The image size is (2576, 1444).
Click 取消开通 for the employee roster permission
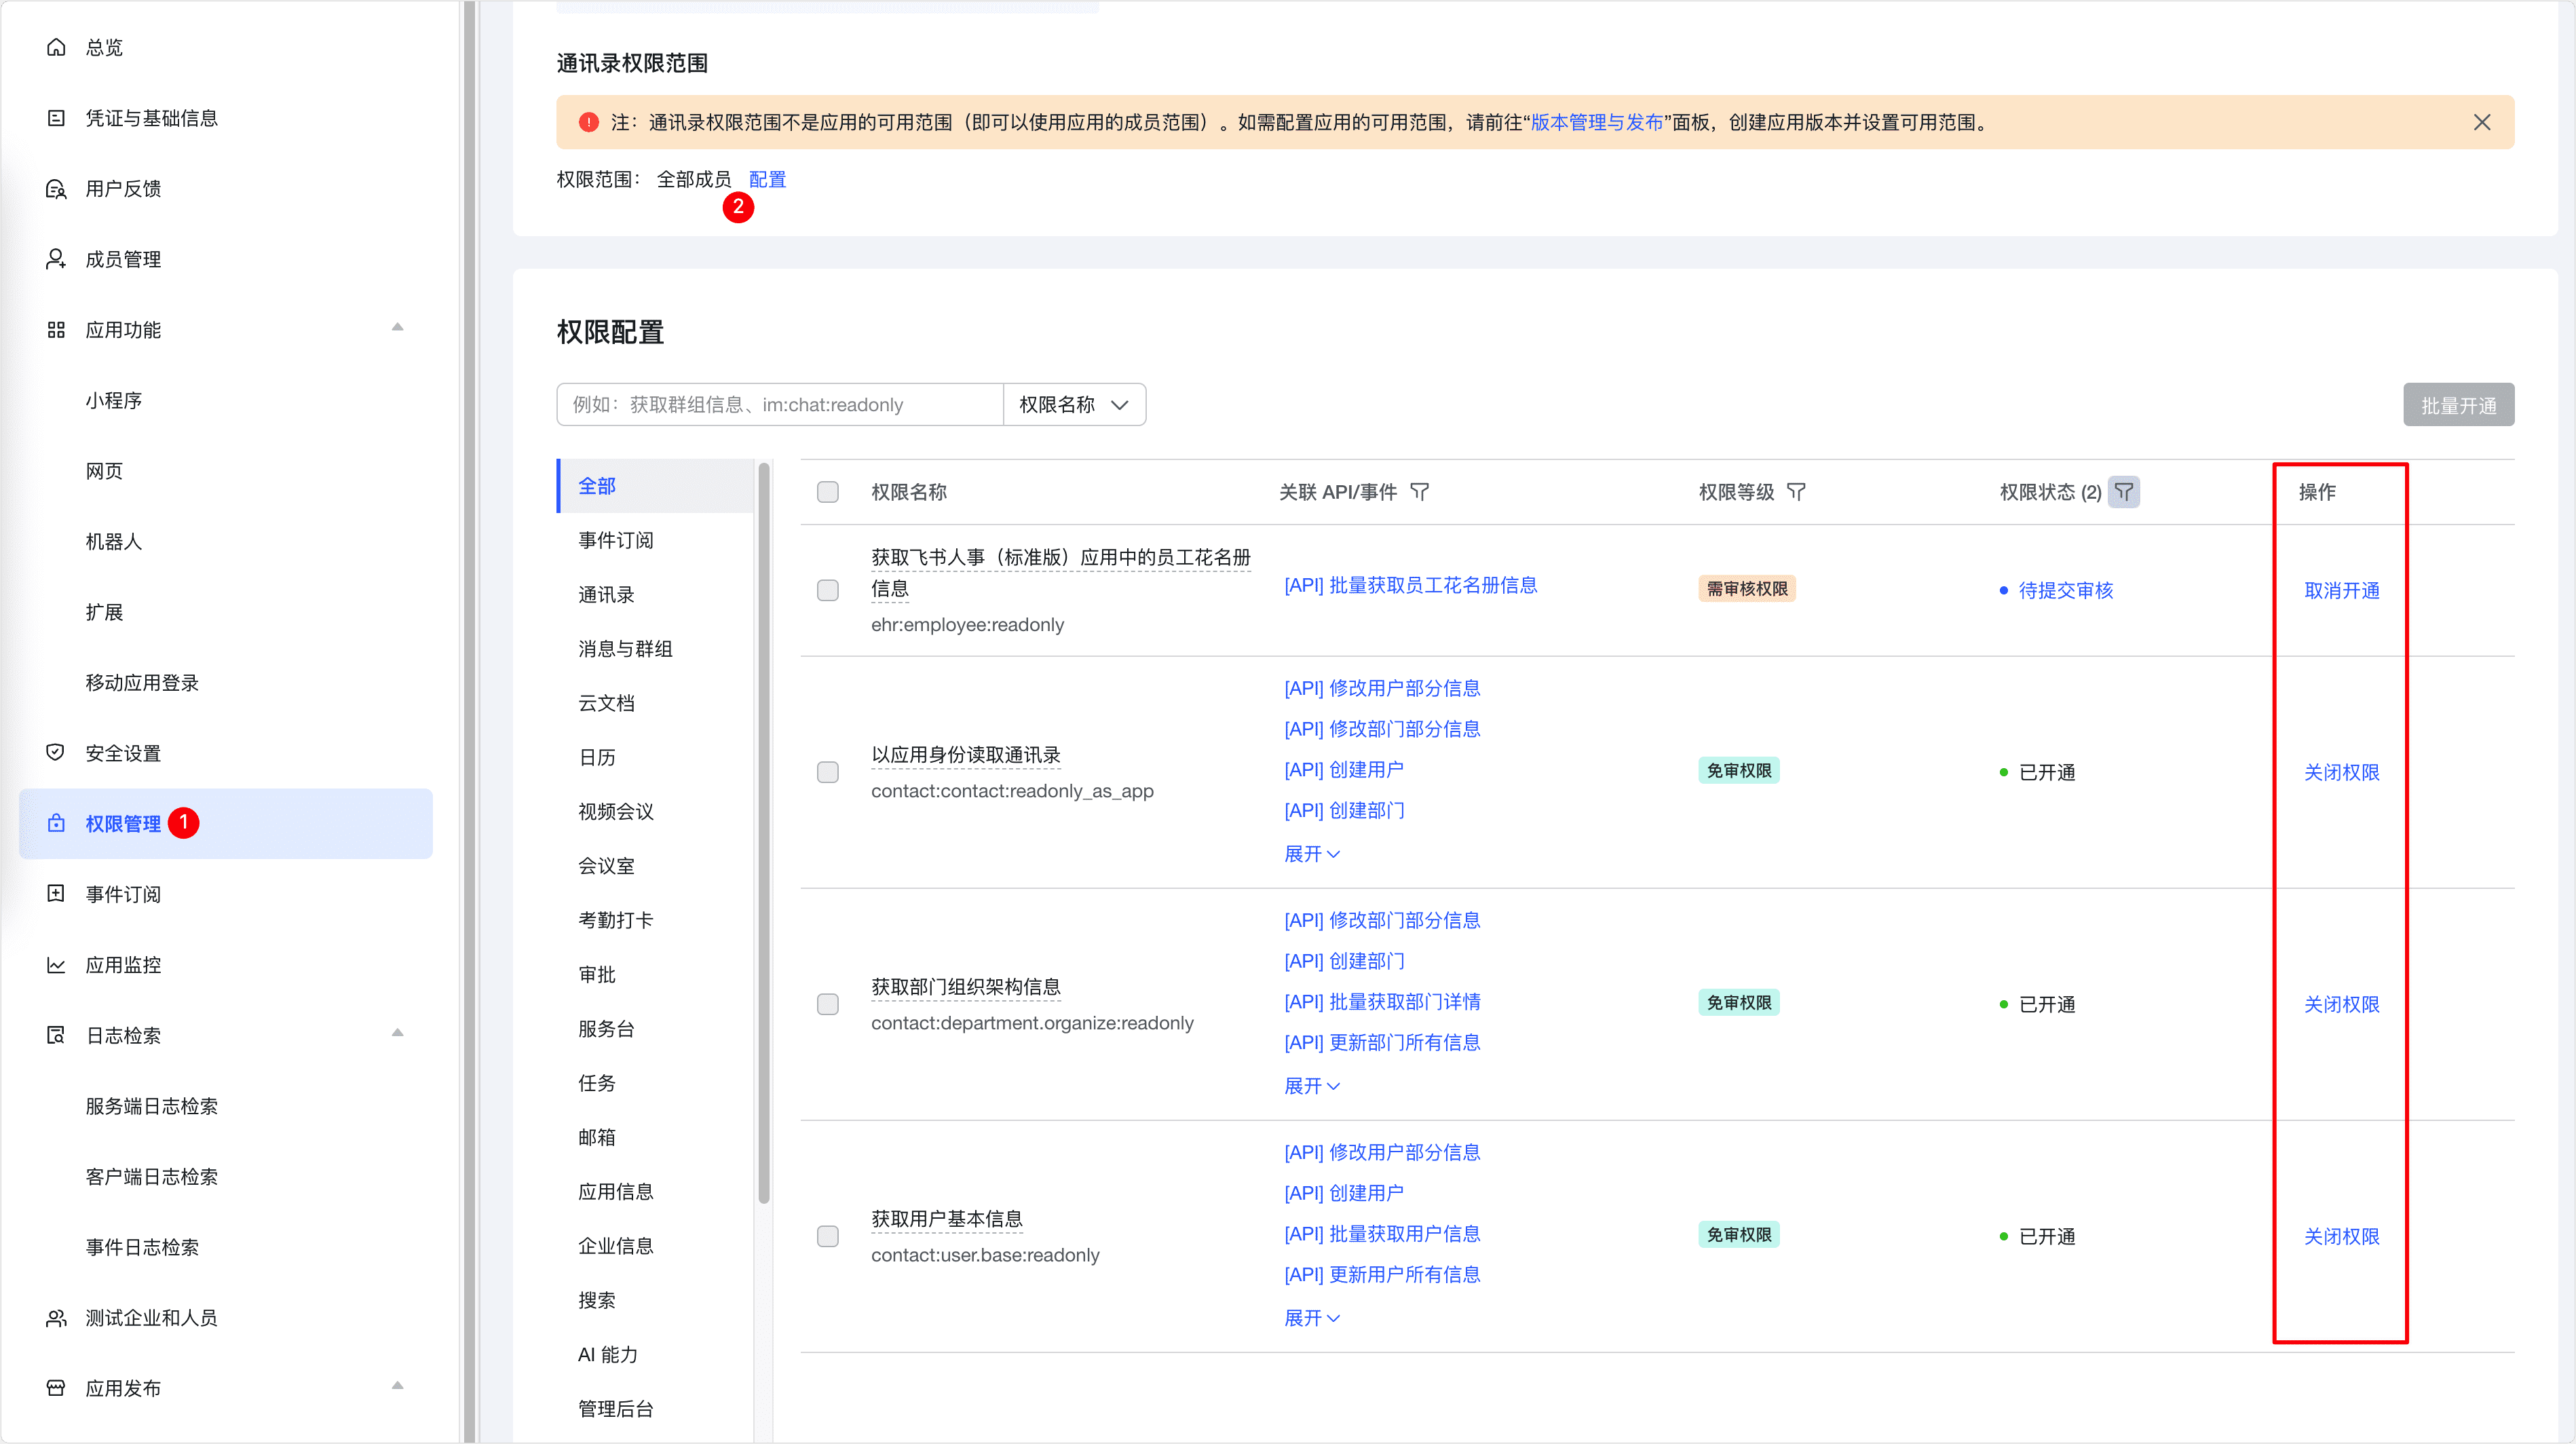(2342, 590)
